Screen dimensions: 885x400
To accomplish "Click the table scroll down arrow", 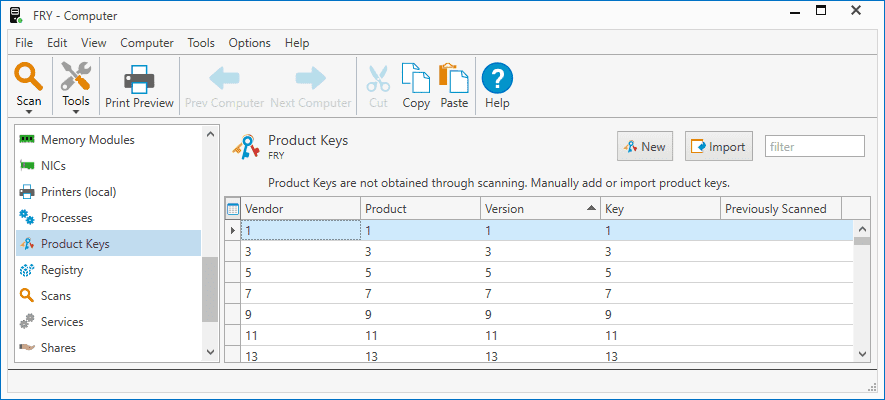I will (x=862, y=353).
